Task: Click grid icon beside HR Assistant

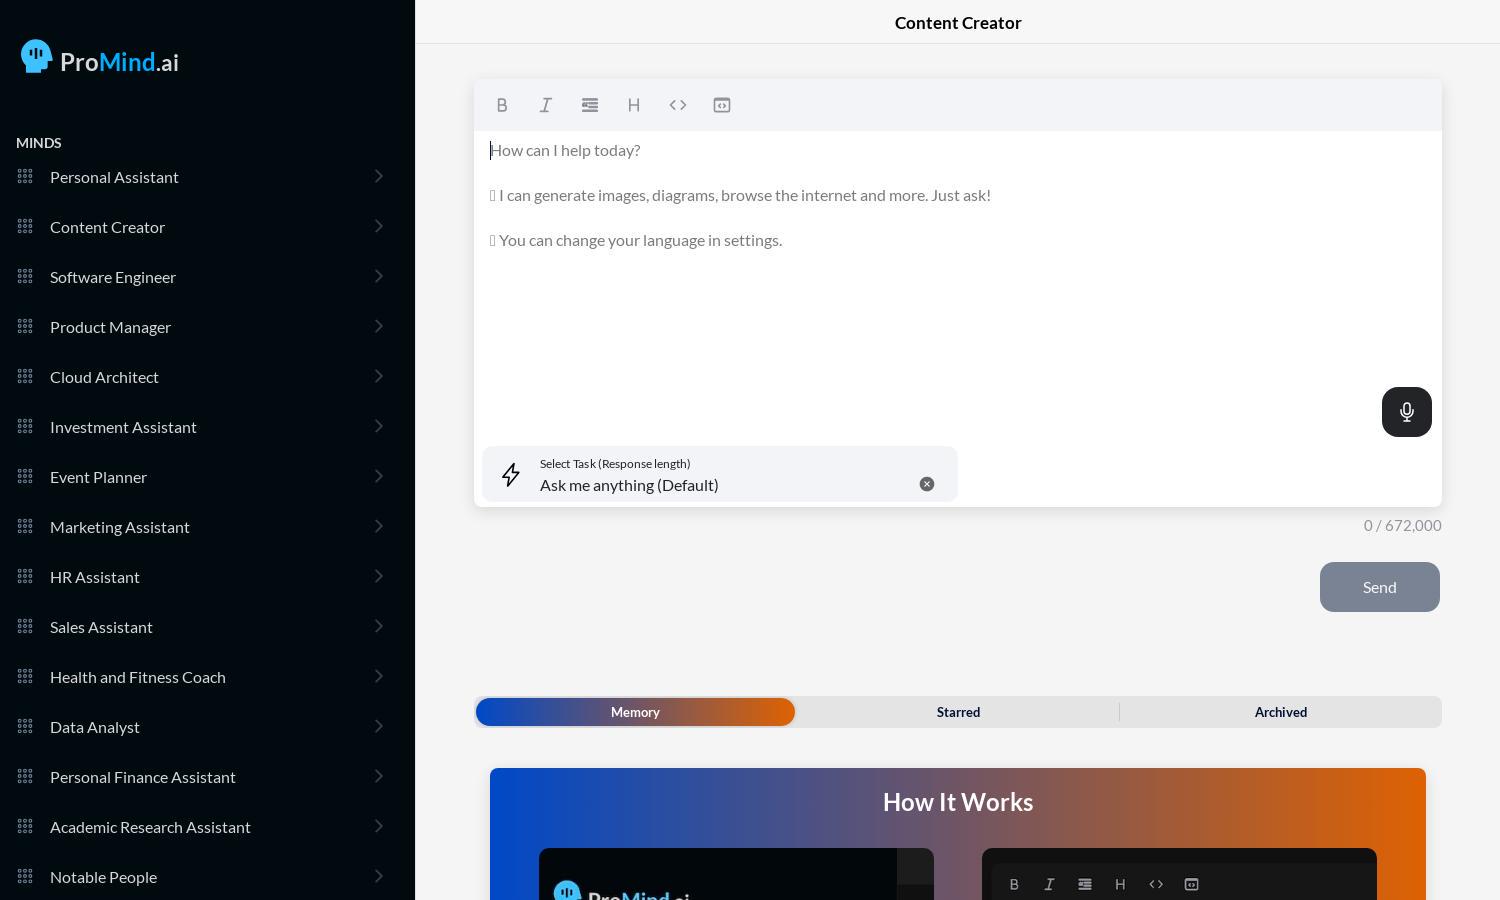Action: pyautogui.click(x=25, y=577)
